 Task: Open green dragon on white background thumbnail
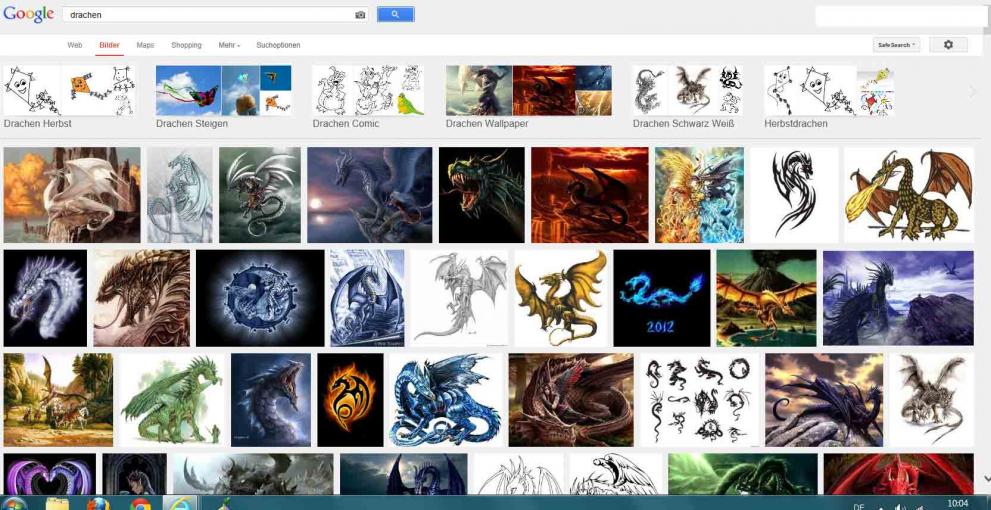pyautogui.click(x=171, y=400)
